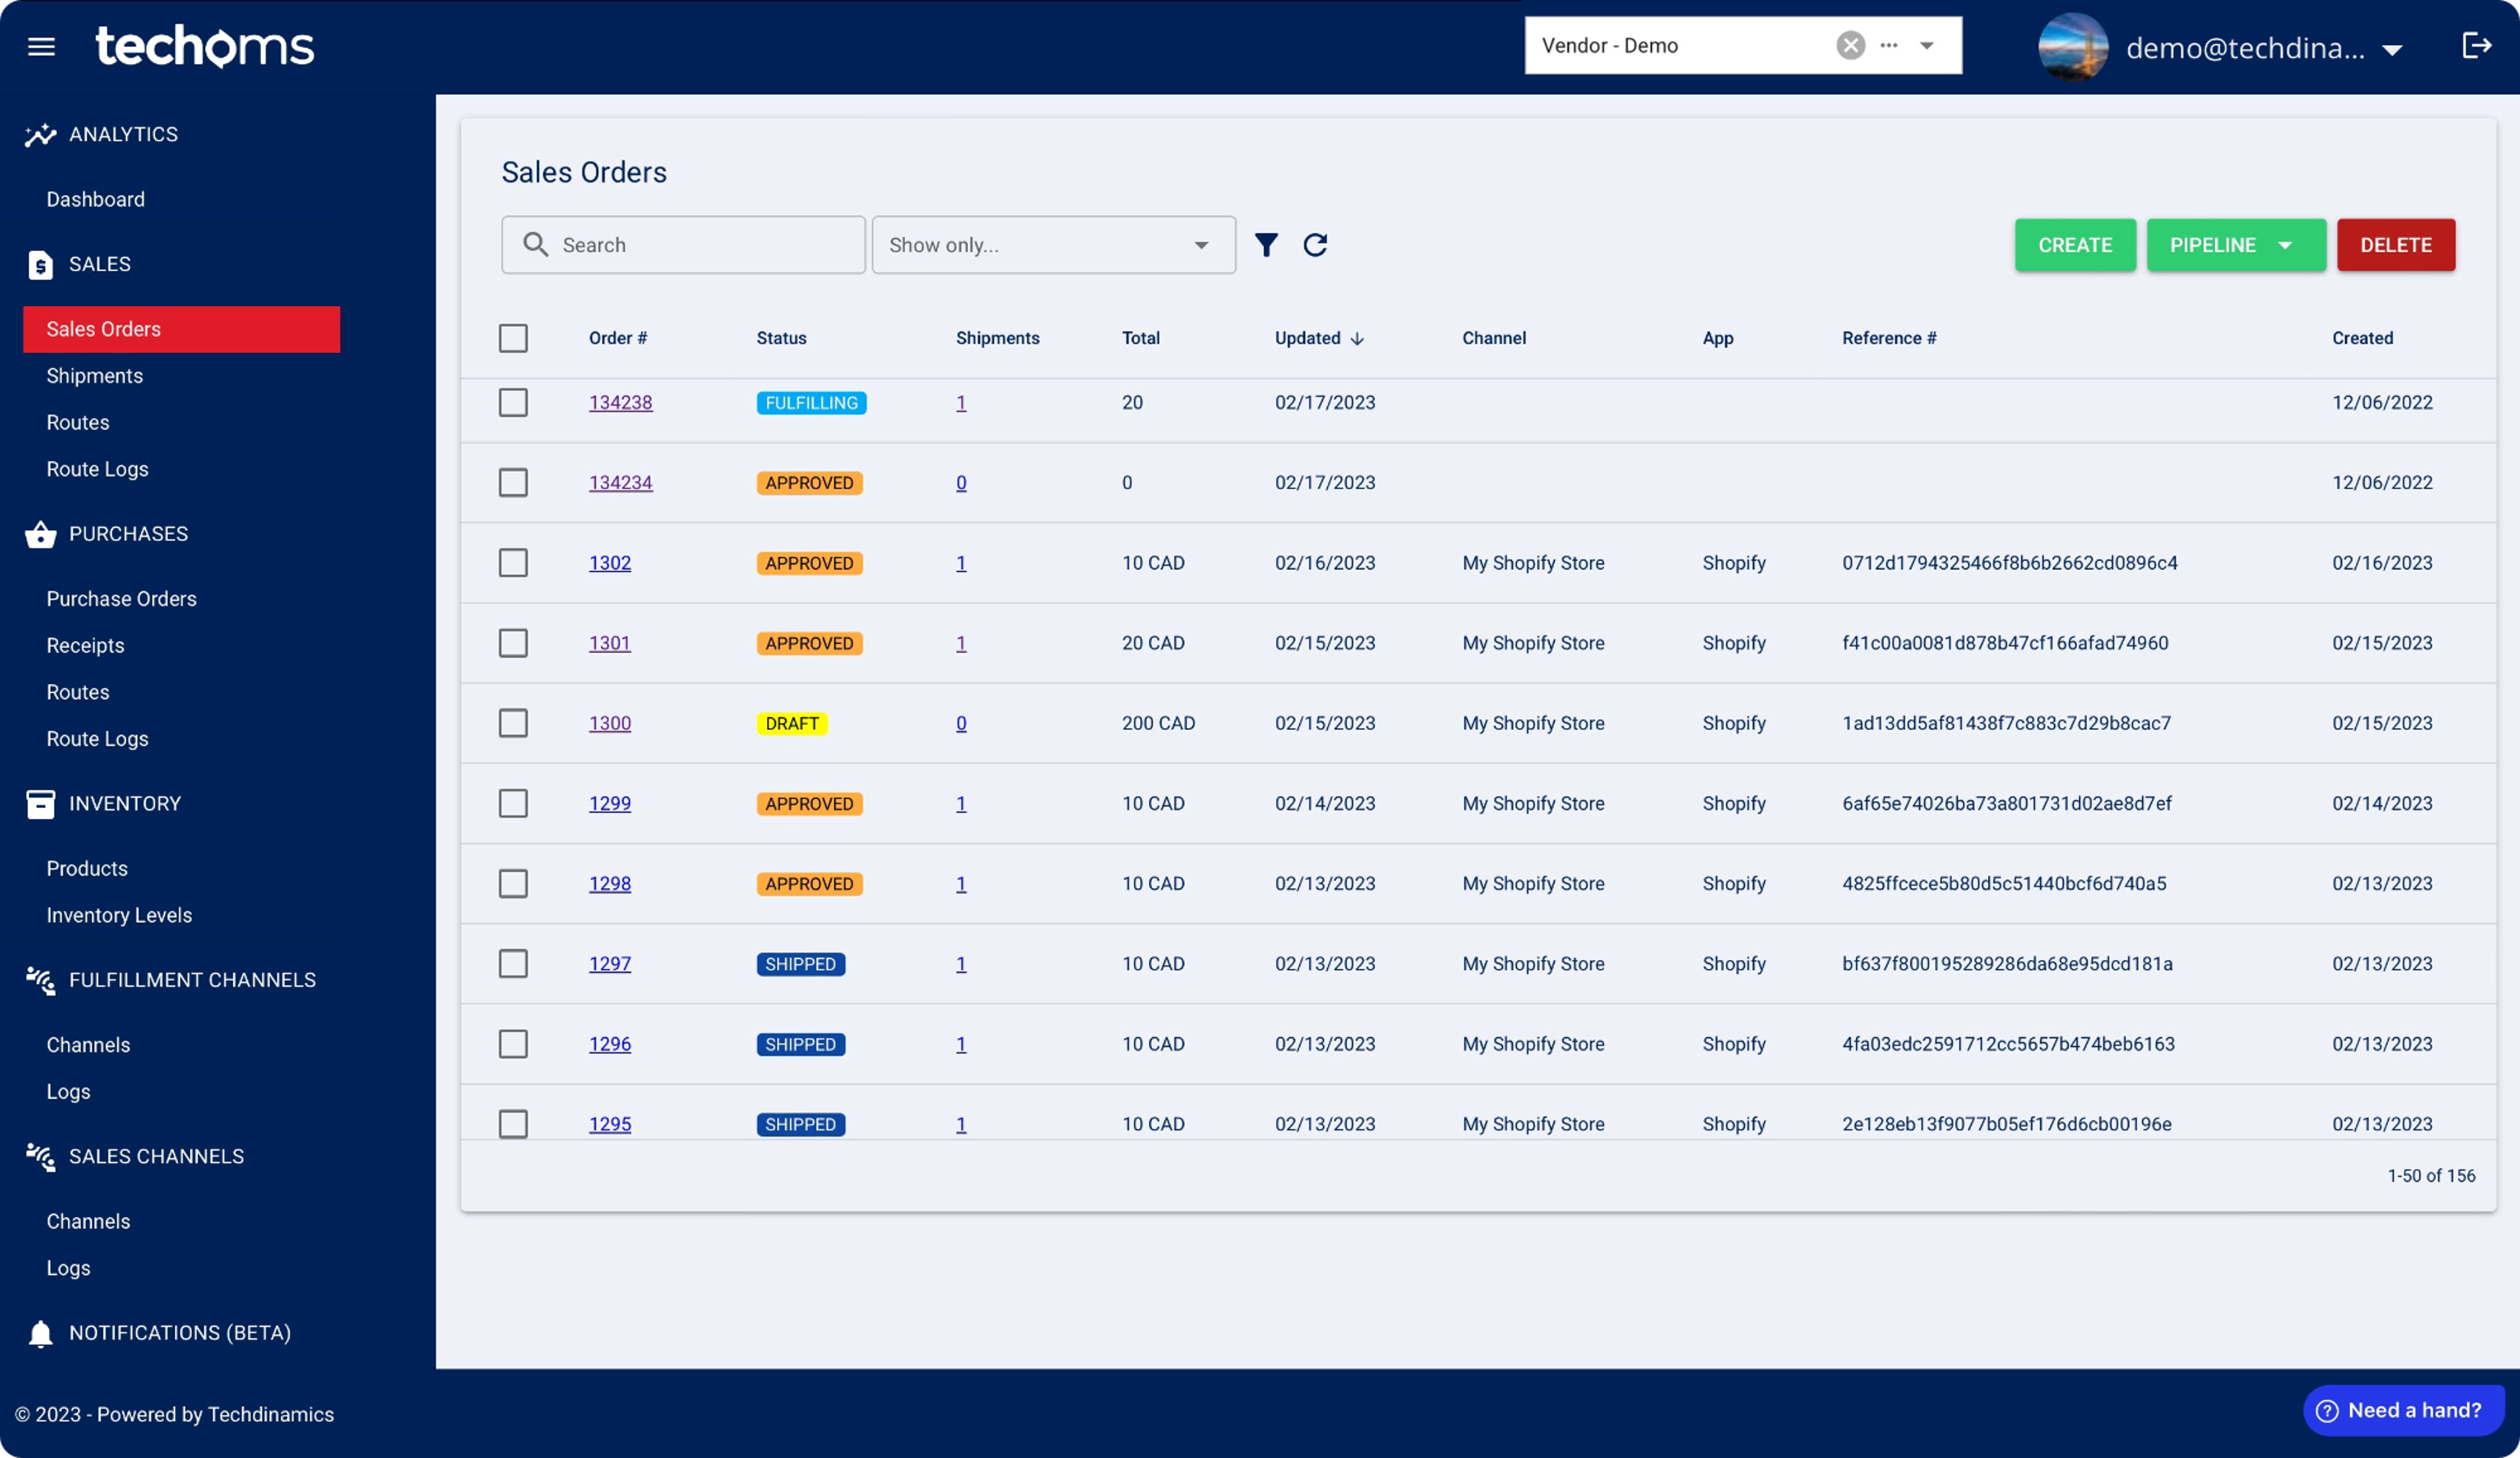Navigate to Shipments in the sidebar
Screen dimensions: 2520x1458
click(94, 375)
